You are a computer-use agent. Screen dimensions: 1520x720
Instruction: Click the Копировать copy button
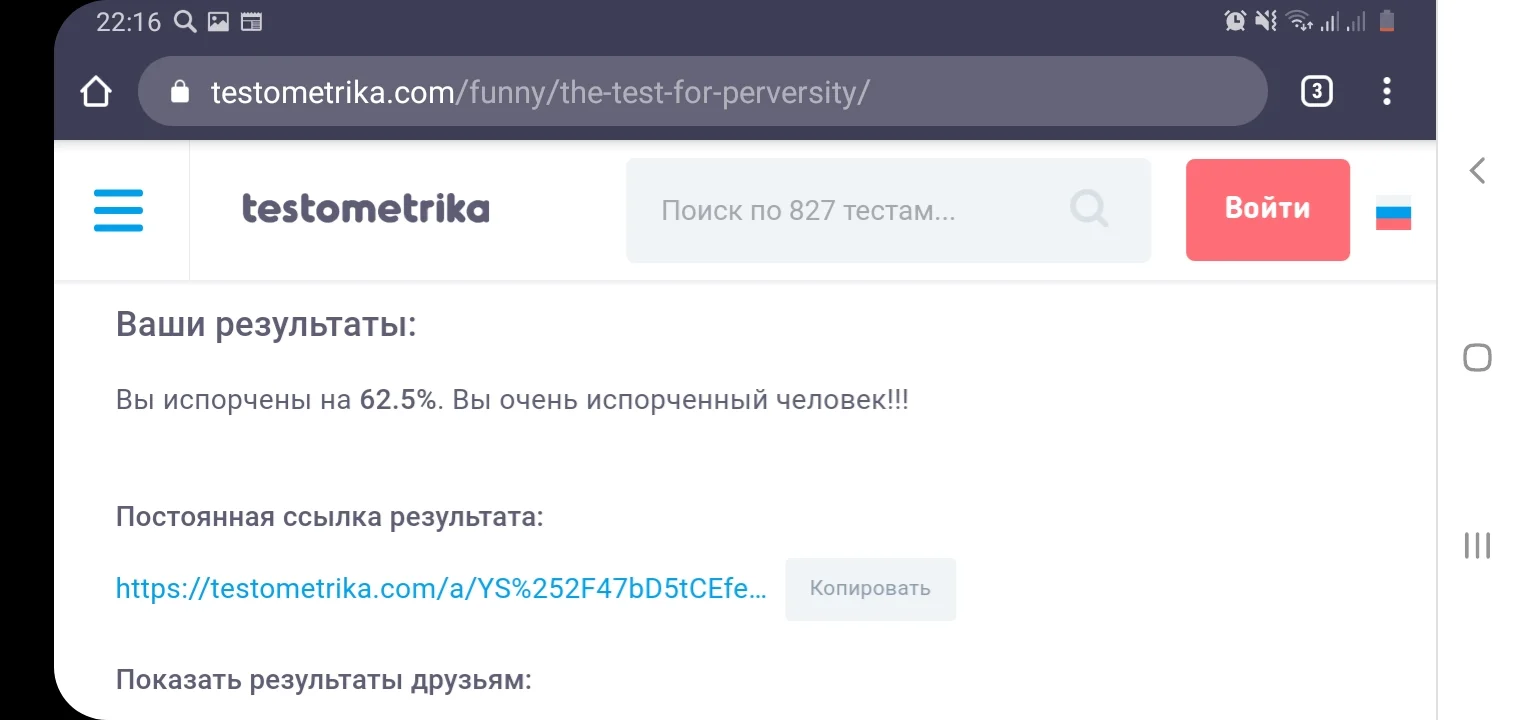(869, 589)
